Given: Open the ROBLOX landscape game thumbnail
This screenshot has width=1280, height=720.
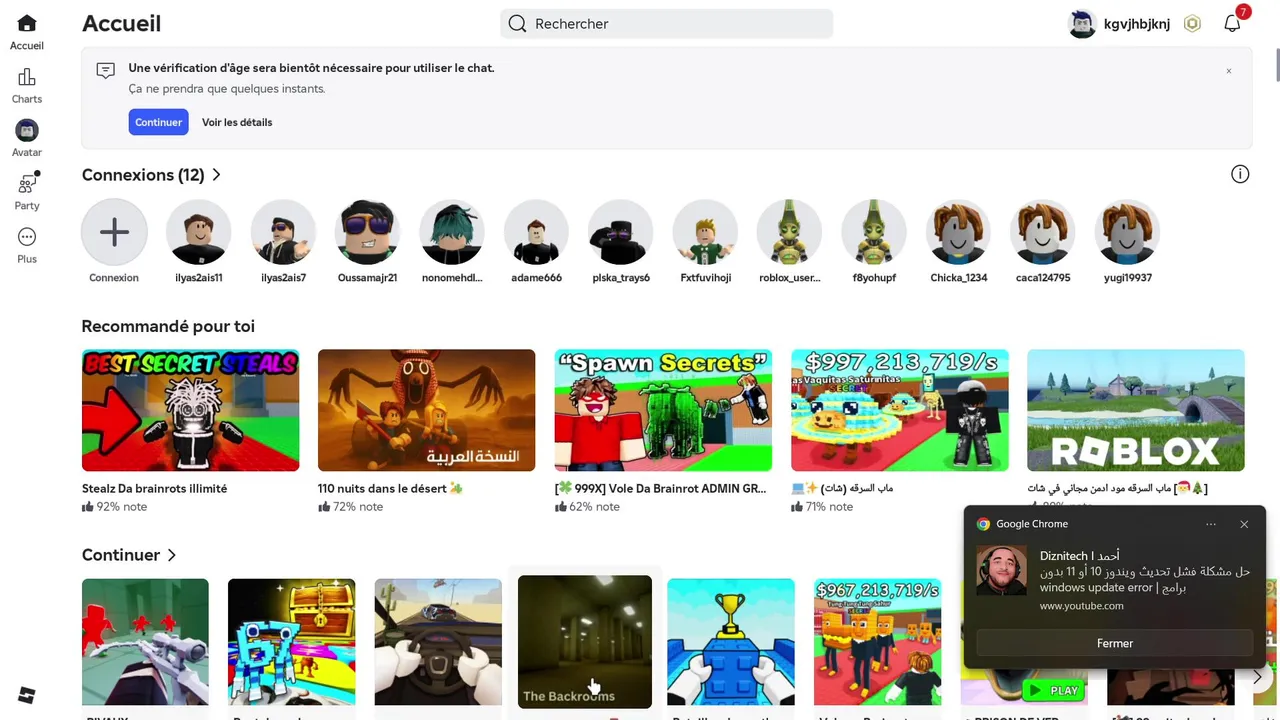Looking at the screenshot, I should pyautogui.click(x=1136, y=410).
